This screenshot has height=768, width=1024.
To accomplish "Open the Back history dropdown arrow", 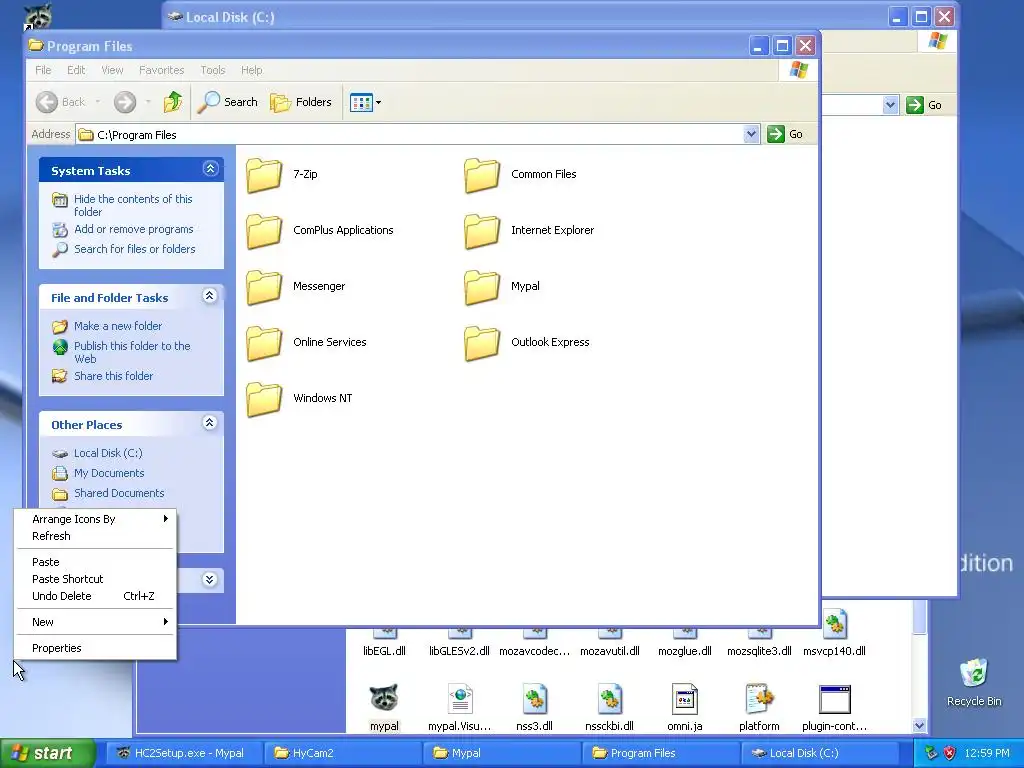I will click(98, 102).
